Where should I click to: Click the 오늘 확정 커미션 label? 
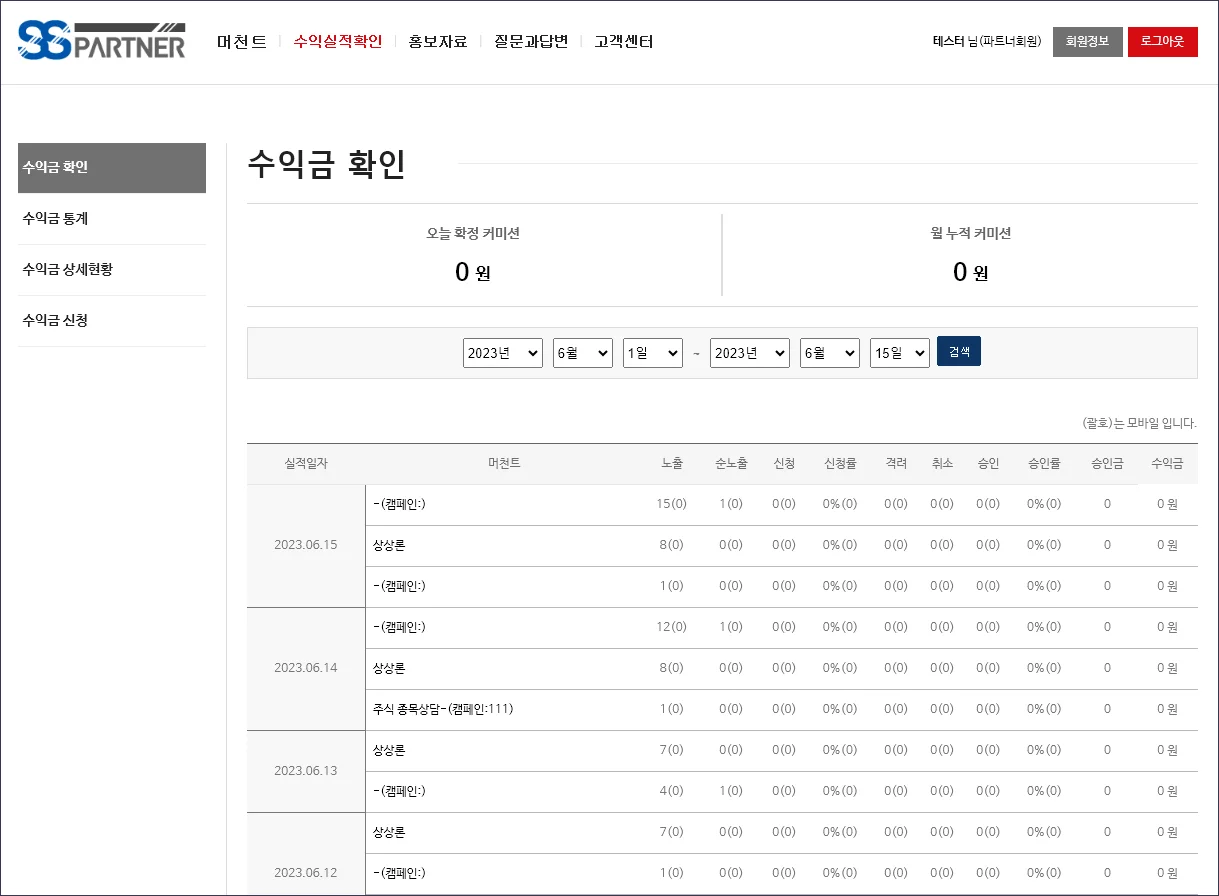click(473, 234)
